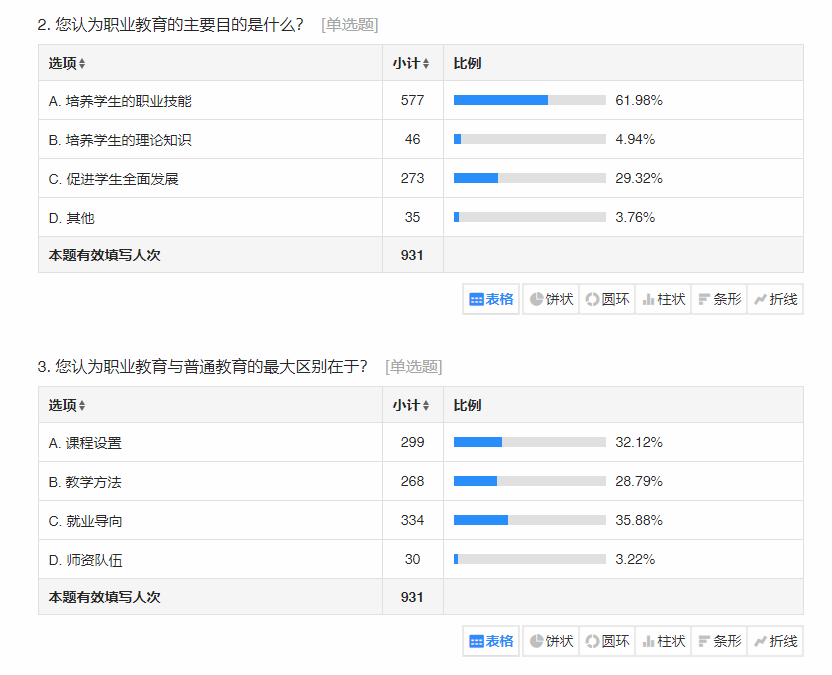This screenshot has height=675, width=832.
Task: Click the 35.88% bar for 就业导向
Action: (529, 520)
